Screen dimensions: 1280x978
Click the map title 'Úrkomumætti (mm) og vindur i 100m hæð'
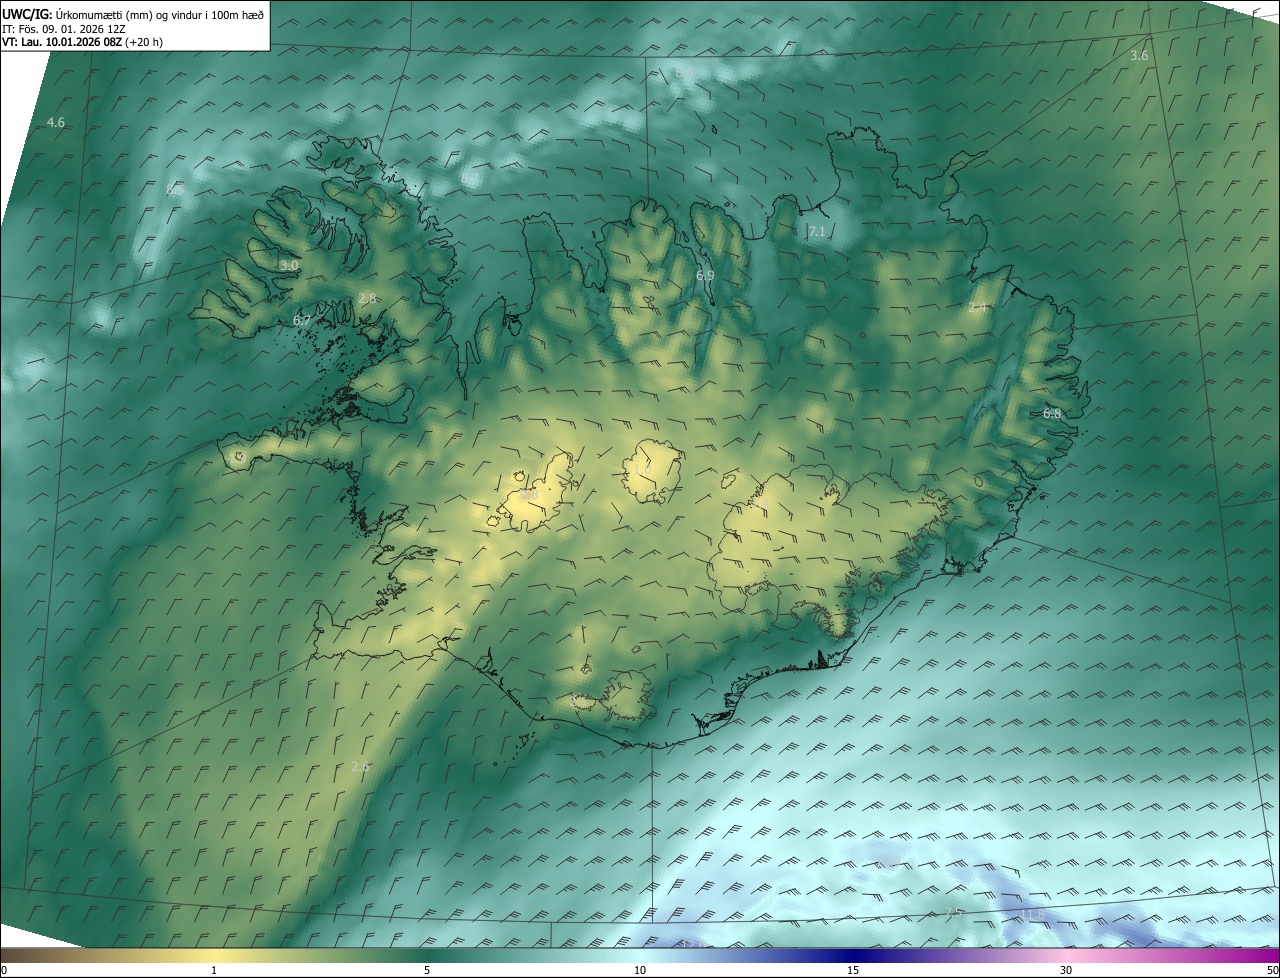[x=160, y=14]
